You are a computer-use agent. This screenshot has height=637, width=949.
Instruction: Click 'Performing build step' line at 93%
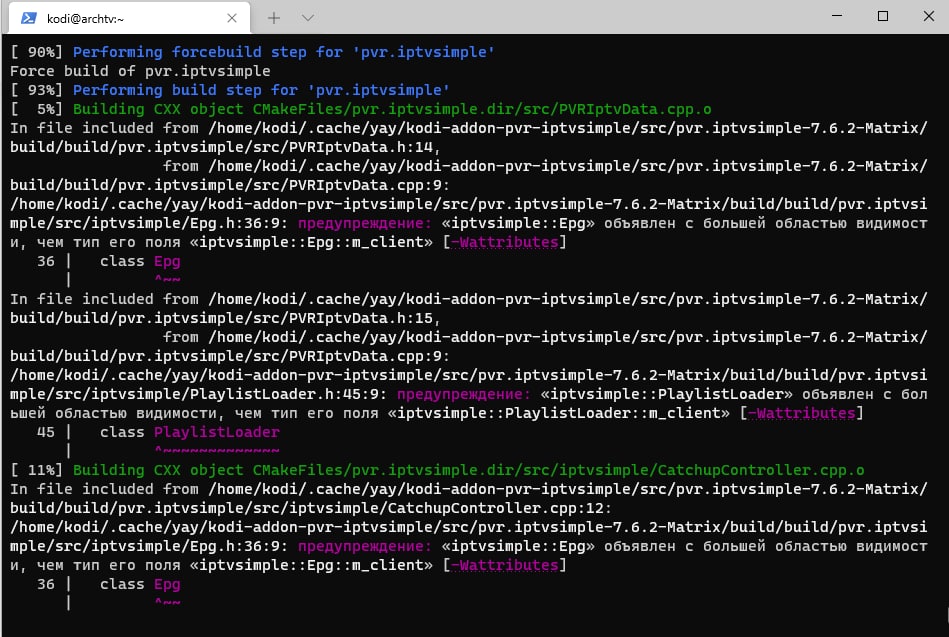click(261, 90)
